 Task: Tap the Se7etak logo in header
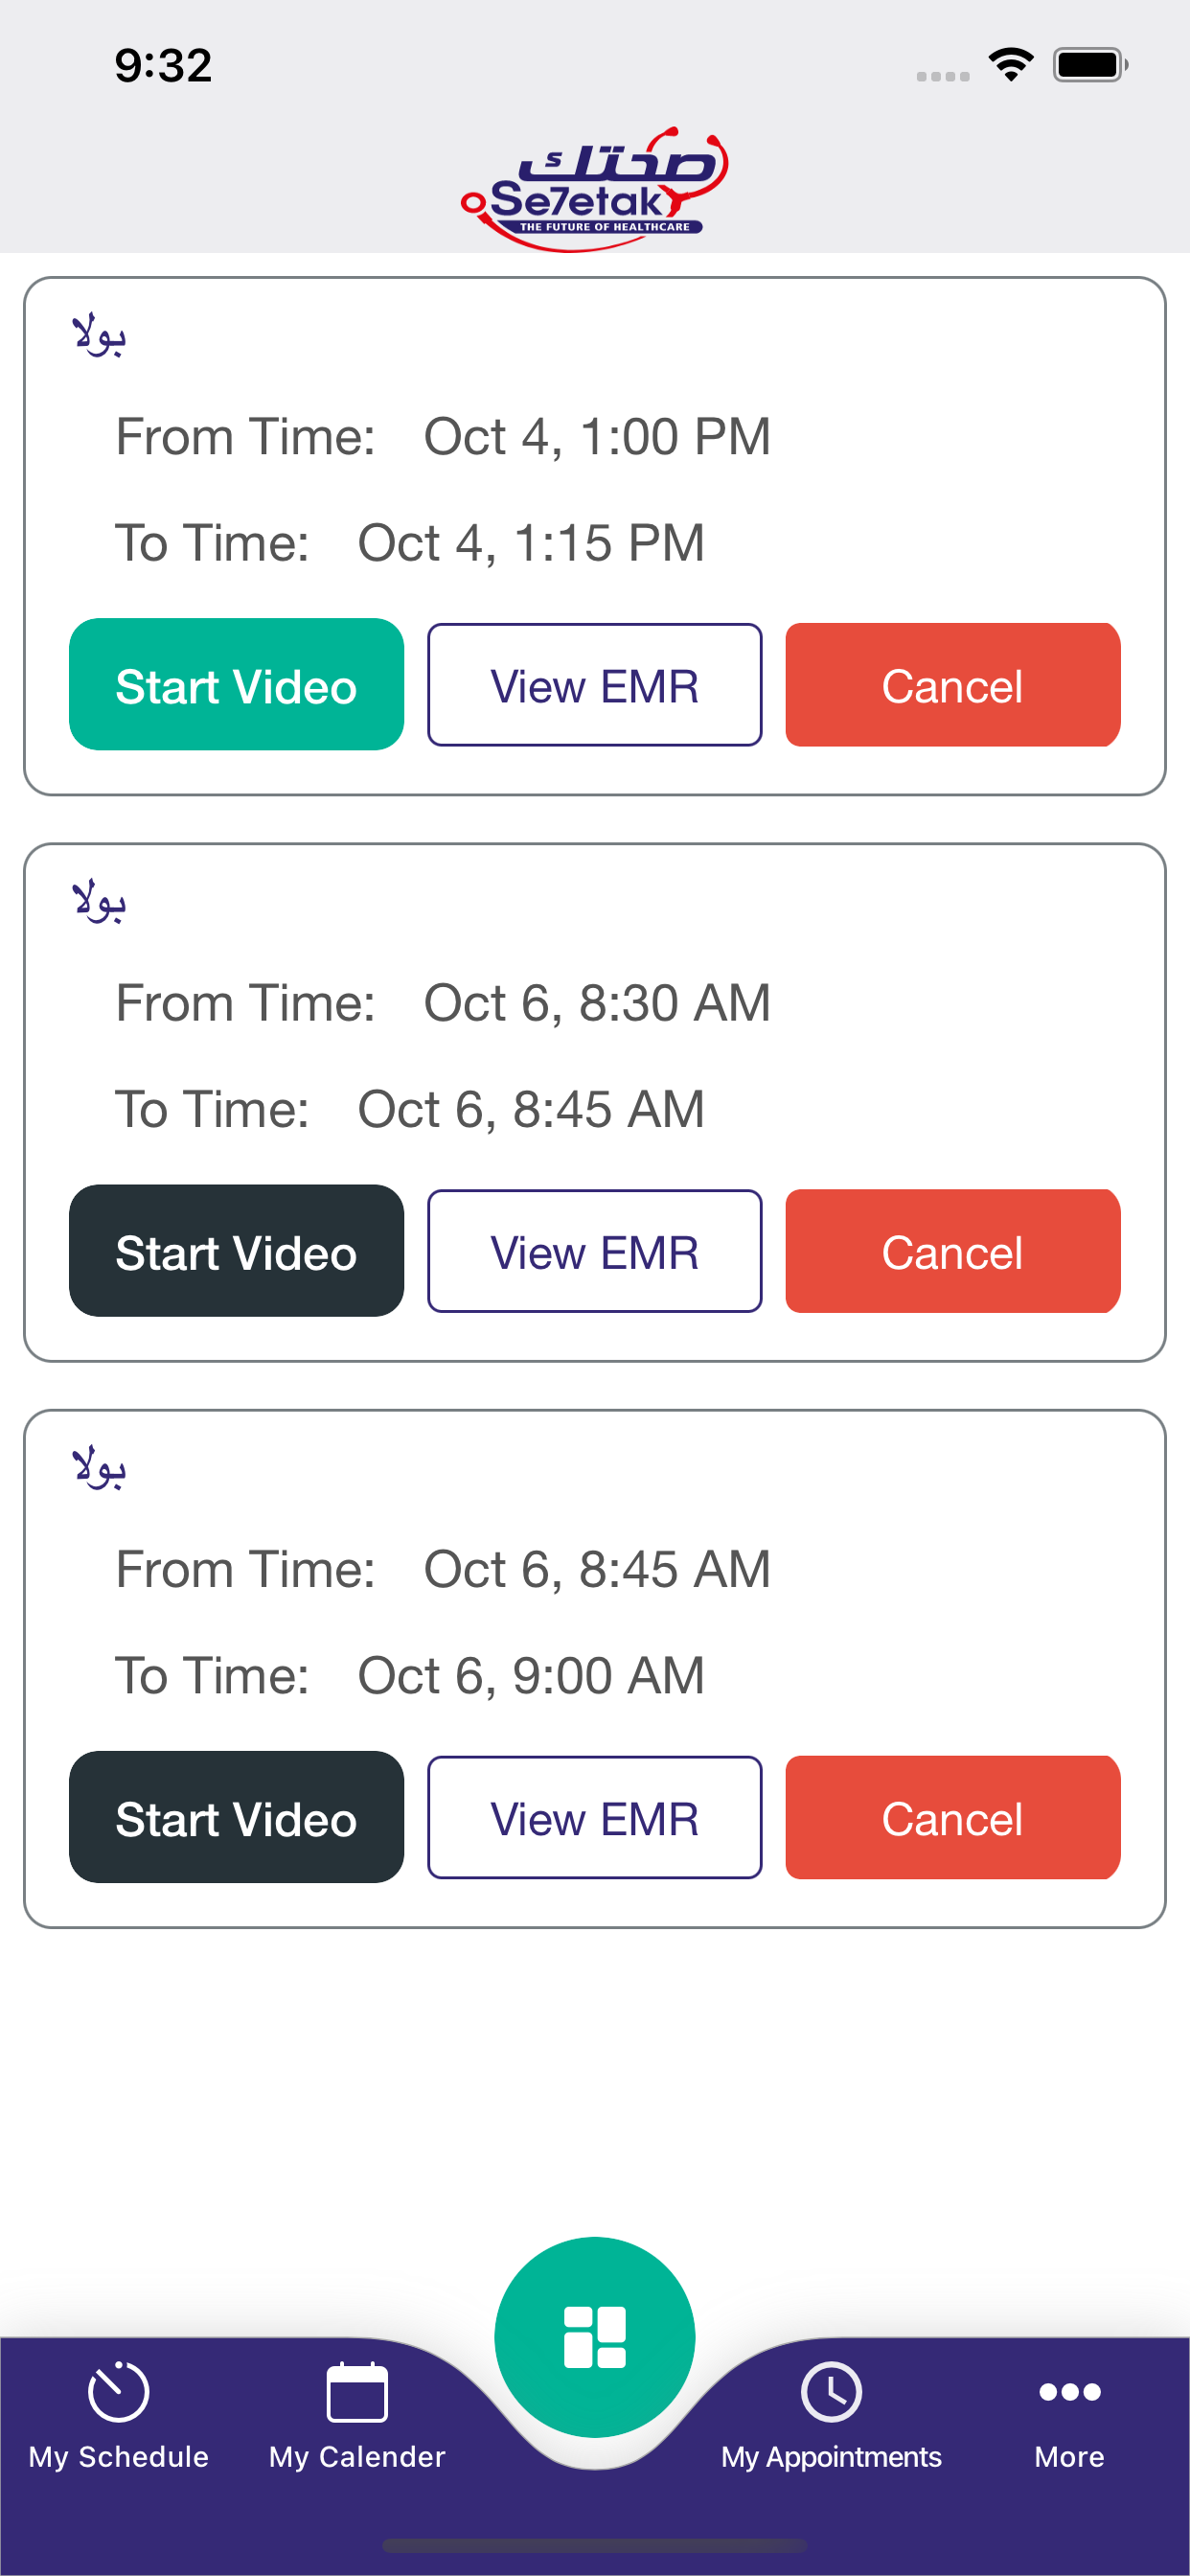(x=595, y=188)
